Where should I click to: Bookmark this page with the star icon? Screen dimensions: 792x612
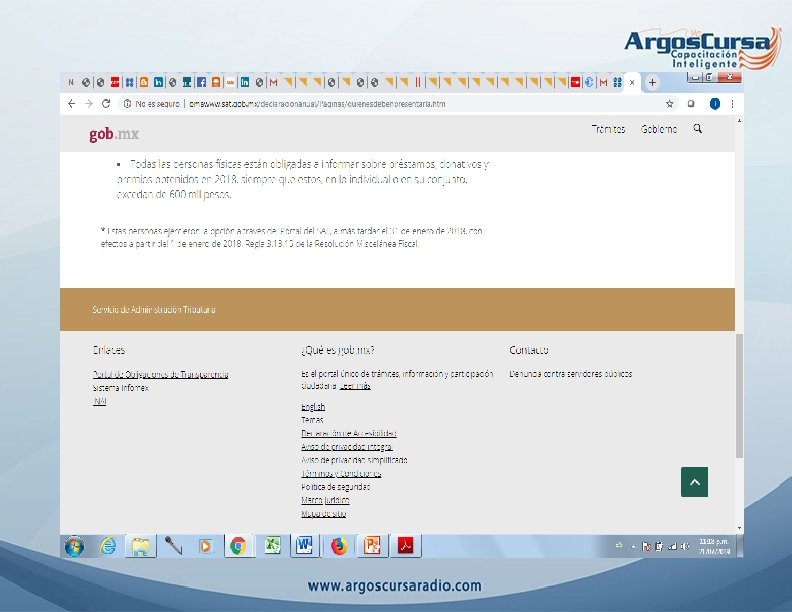[669, 104]
